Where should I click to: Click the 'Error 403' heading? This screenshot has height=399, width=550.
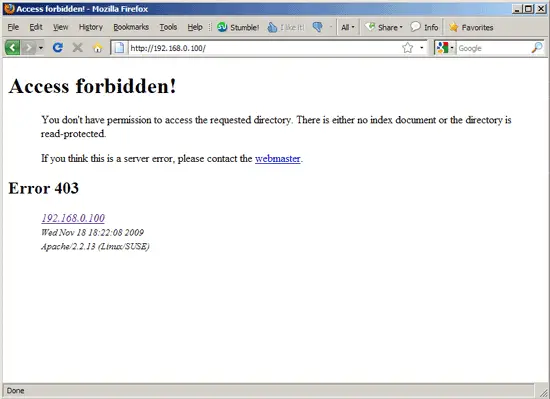click(43, 188)
